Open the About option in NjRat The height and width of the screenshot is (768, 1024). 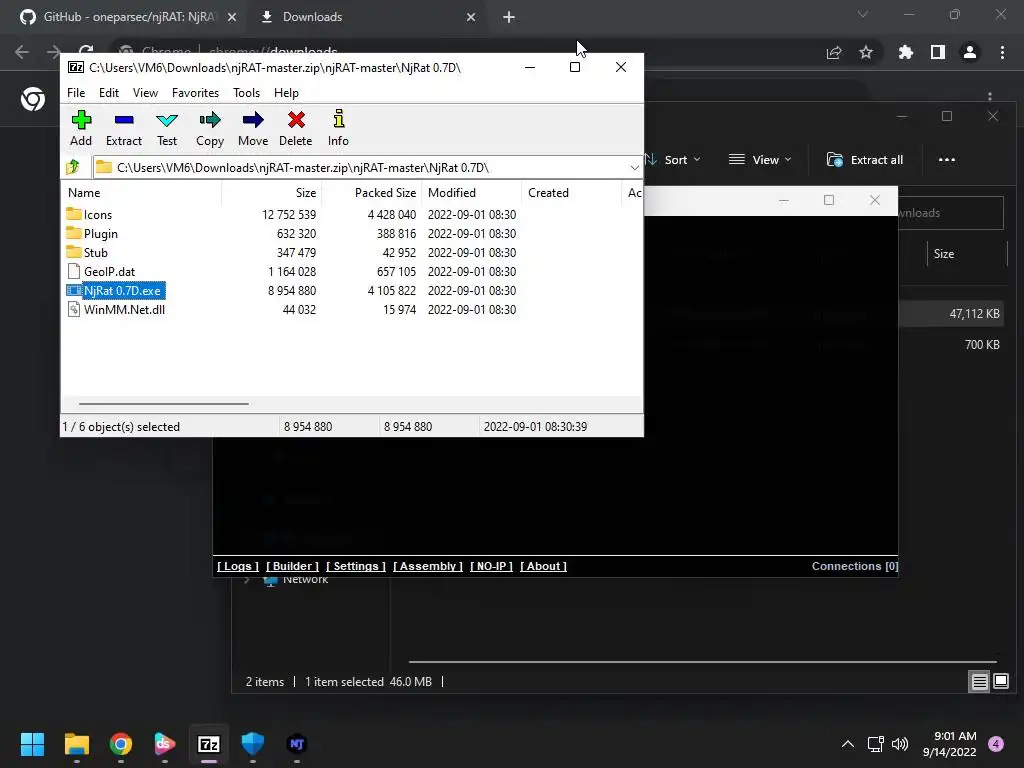[543, 566]
